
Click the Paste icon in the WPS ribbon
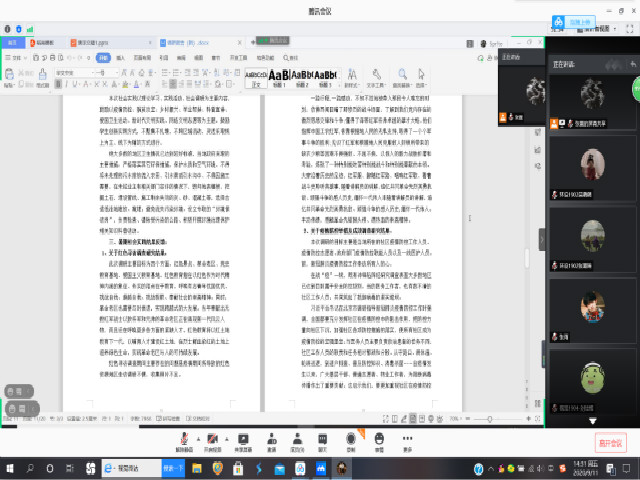click(x=9, y=76)
